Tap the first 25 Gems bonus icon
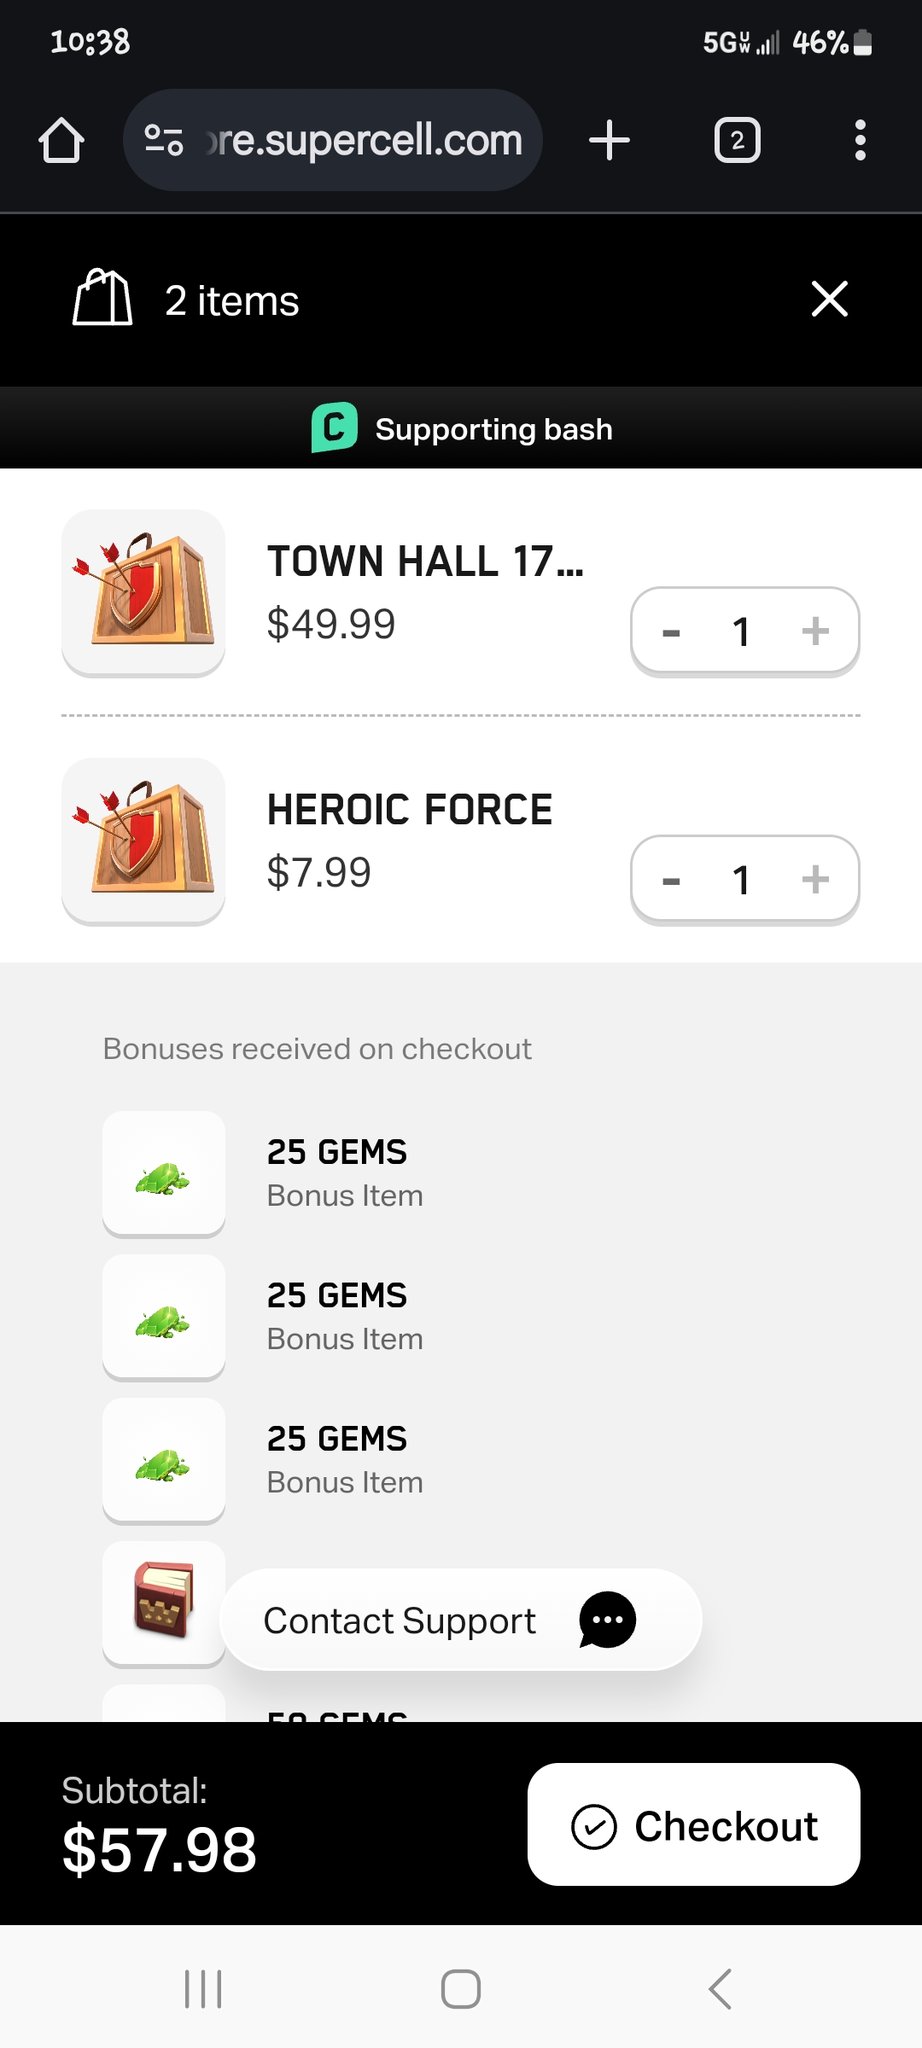Image resolution: width=922 pixels, height=2048 pixels. pyautogui.click(x=163, y=1172)
